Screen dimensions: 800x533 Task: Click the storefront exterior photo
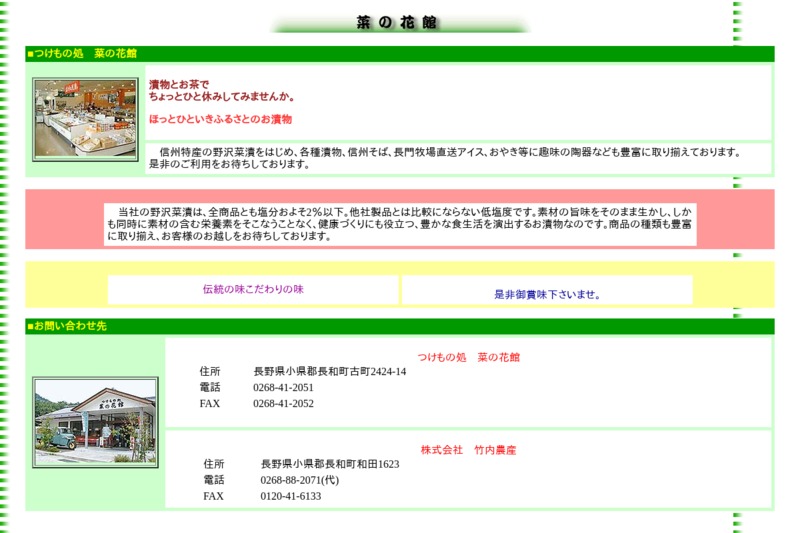click(95, 421)
